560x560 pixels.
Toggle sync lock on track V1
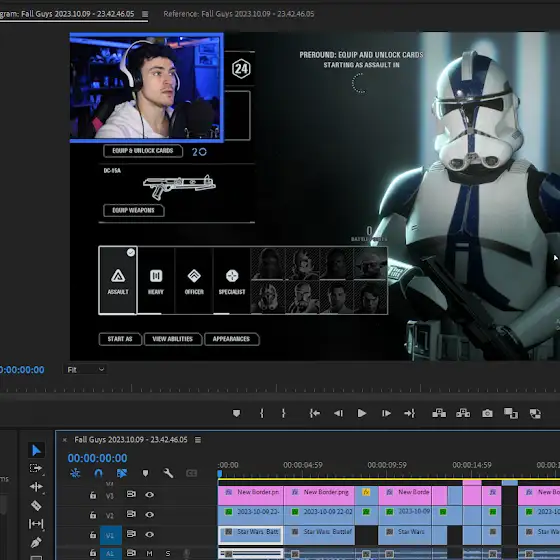point(131,534)
